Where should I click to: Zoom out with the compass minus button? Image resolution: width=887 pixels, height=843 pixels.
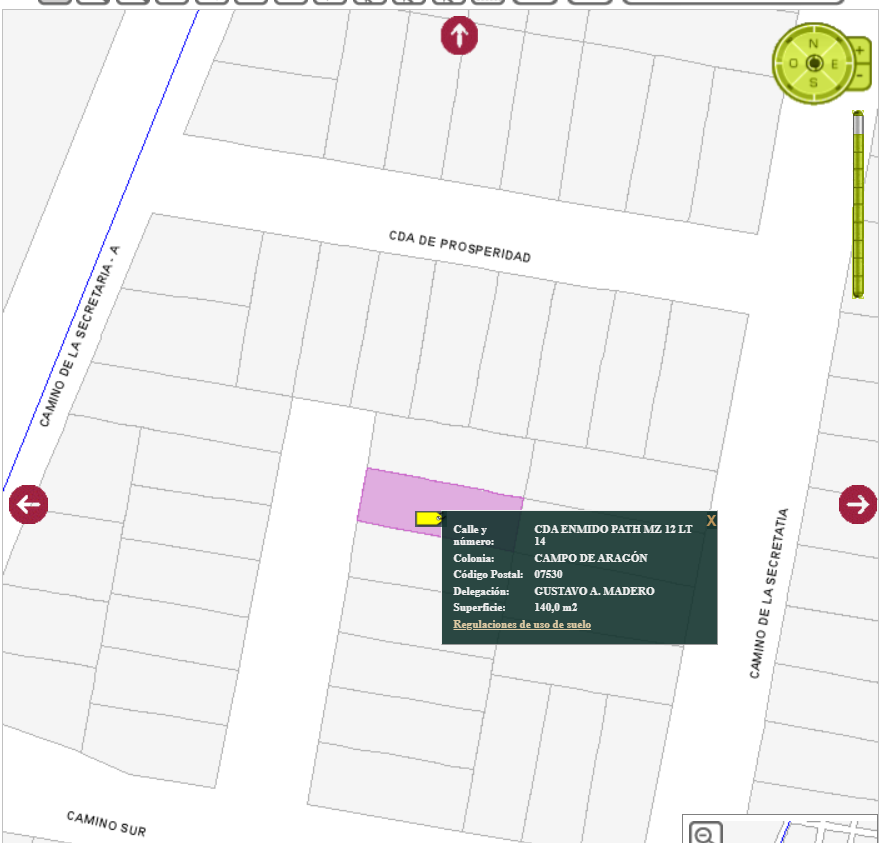point(860,76)
